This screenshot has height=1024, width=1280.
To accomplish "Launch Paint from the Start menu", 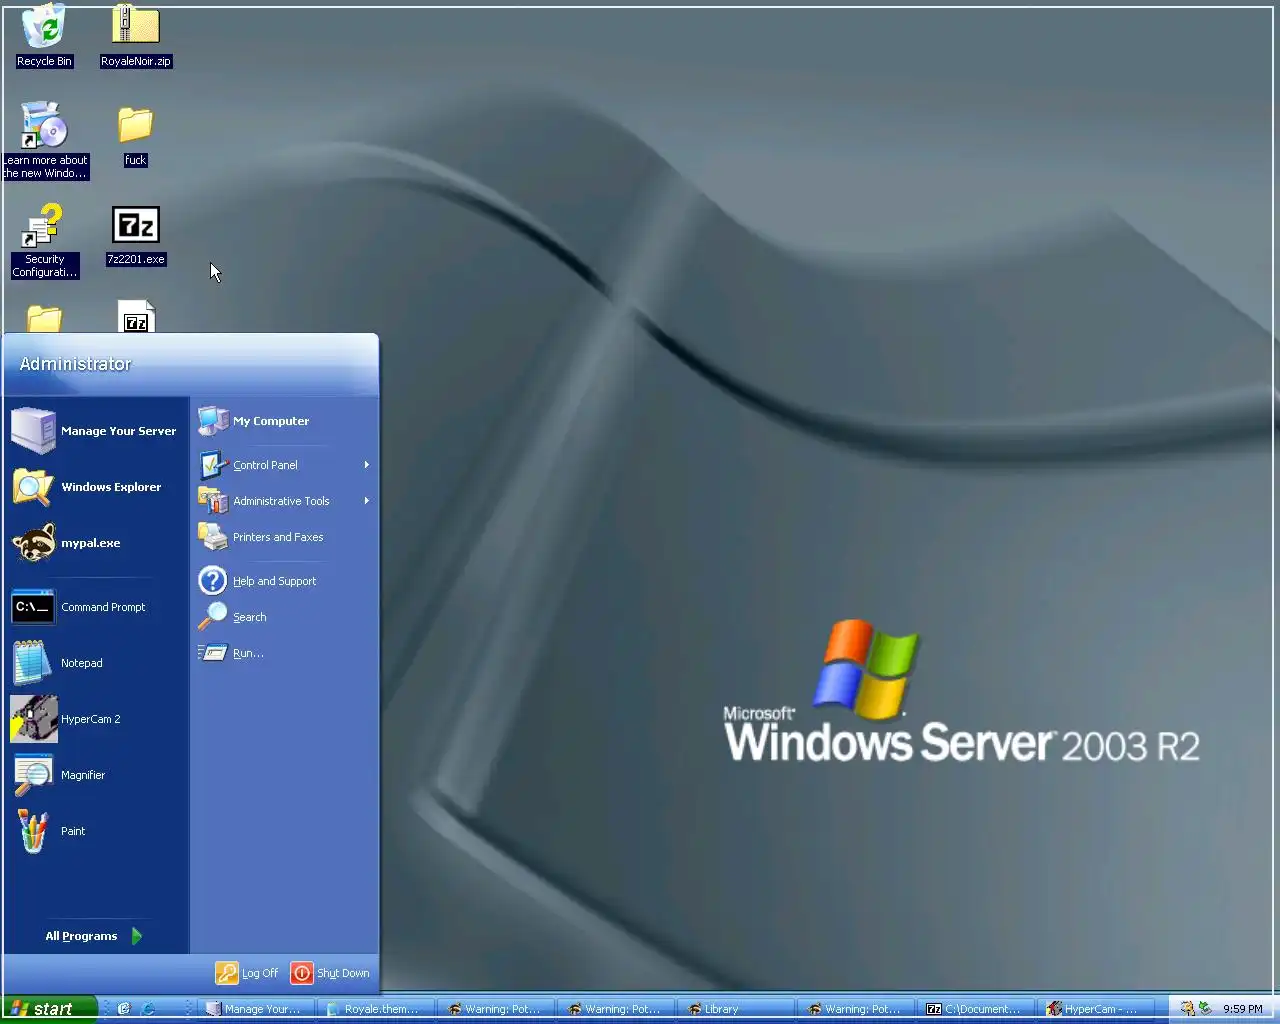I will [x=96, y=831].
